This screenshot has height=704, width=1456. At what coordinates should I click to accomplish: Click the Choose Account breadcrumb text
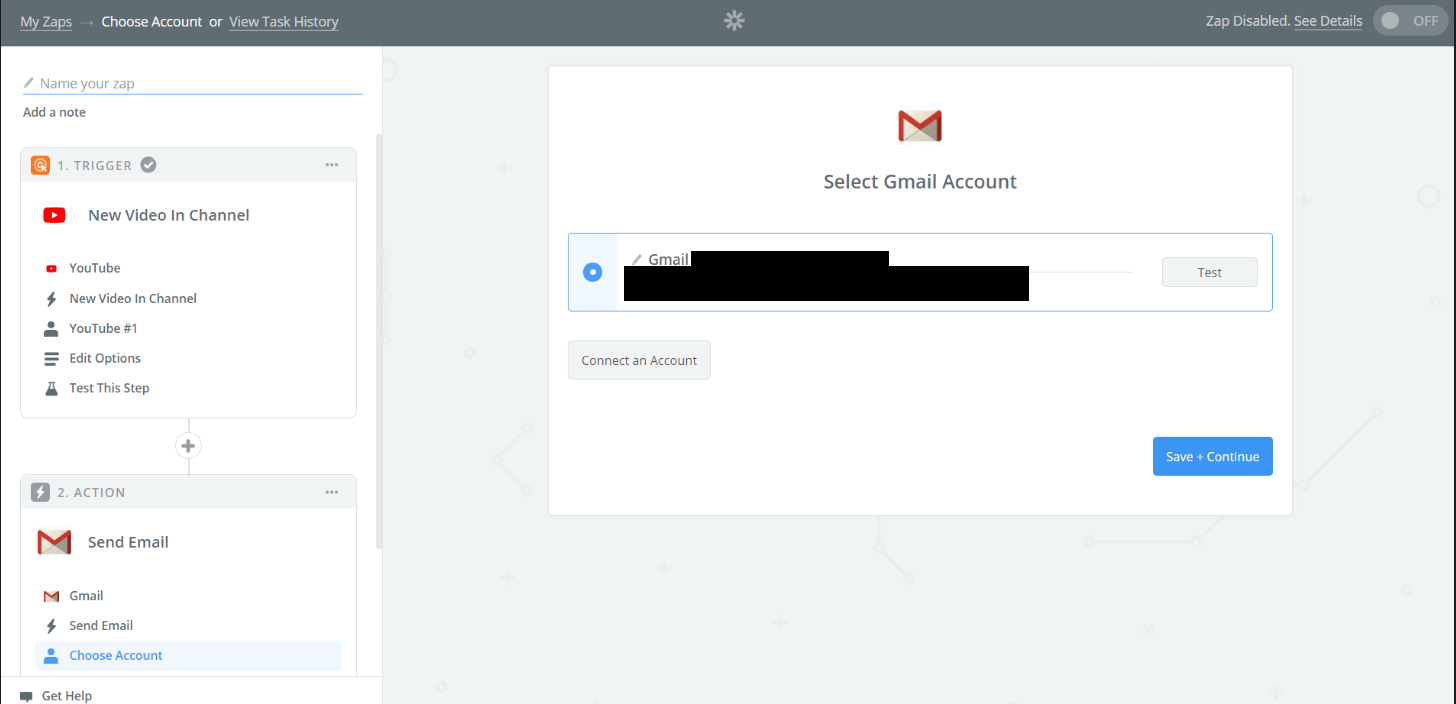pyautogui.click(x=152, y=21)
